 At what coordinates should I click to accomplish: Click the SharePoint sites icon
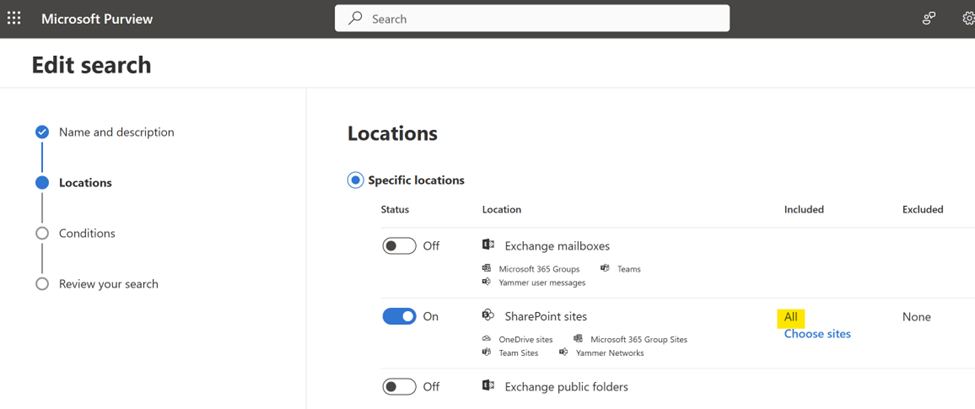pos(488,316)
